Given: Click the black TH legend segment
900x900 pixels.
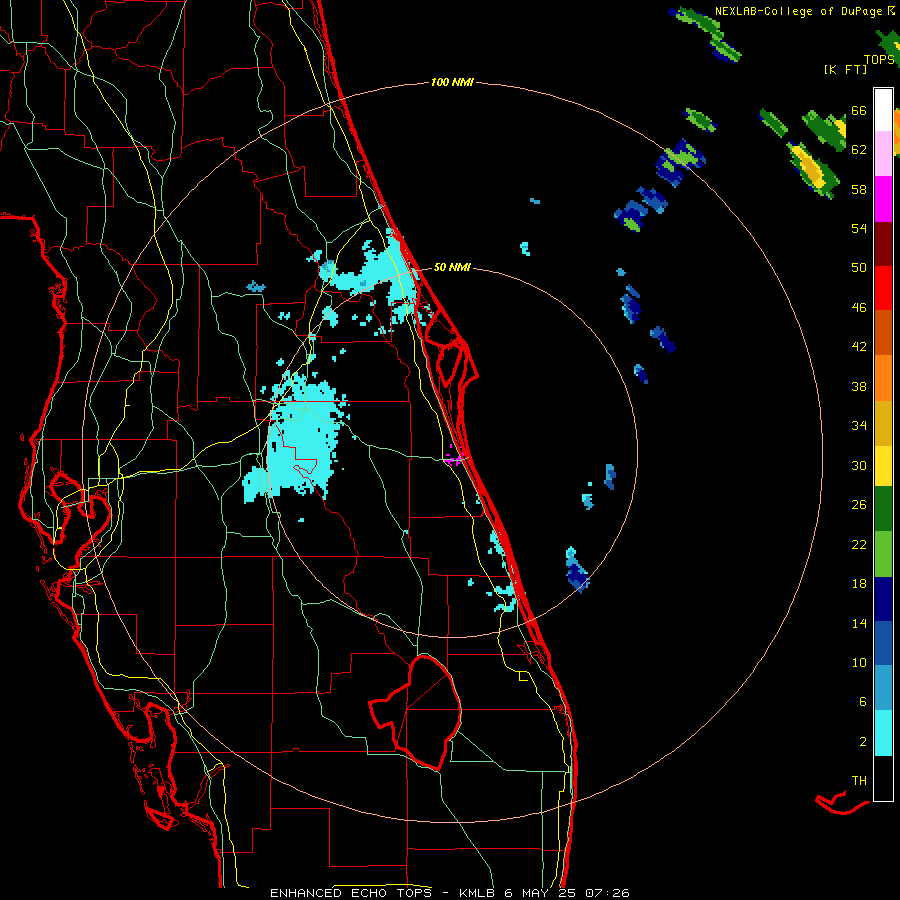Looking at the screenshot, I should 883,778.
